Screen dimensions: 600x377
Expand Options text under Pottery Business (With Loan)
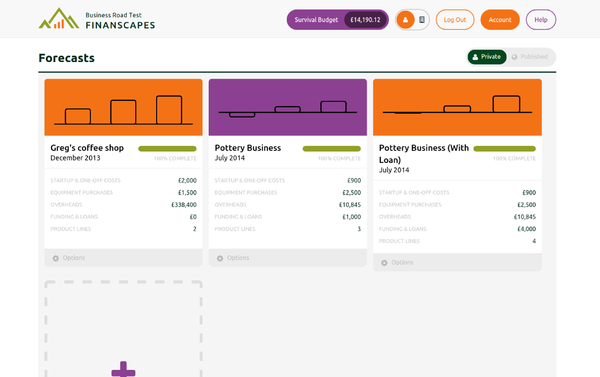pos(402,262)
